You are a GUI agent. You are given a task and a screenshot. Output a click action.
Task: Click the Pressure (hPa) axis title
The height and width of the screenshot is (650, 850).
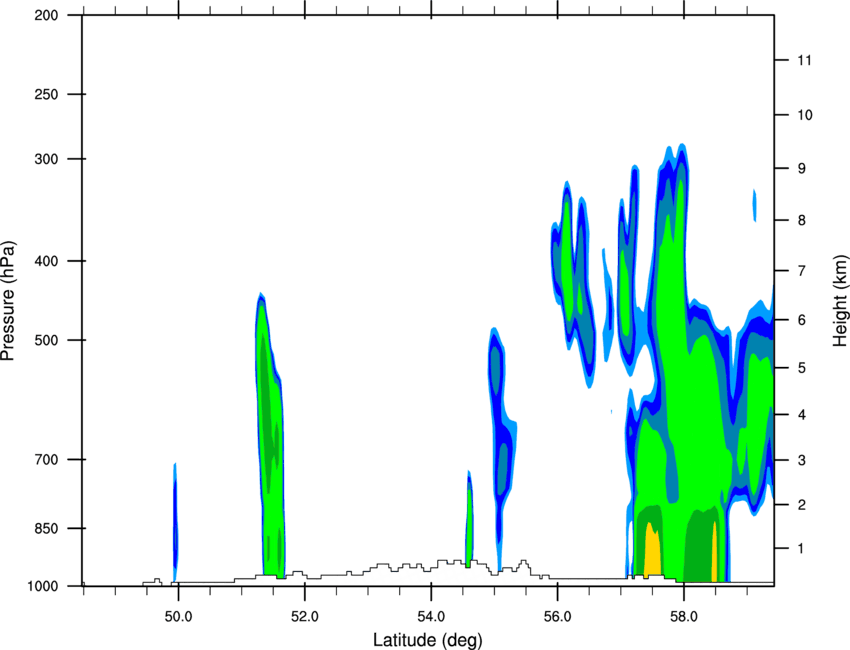tap(8, 301)
